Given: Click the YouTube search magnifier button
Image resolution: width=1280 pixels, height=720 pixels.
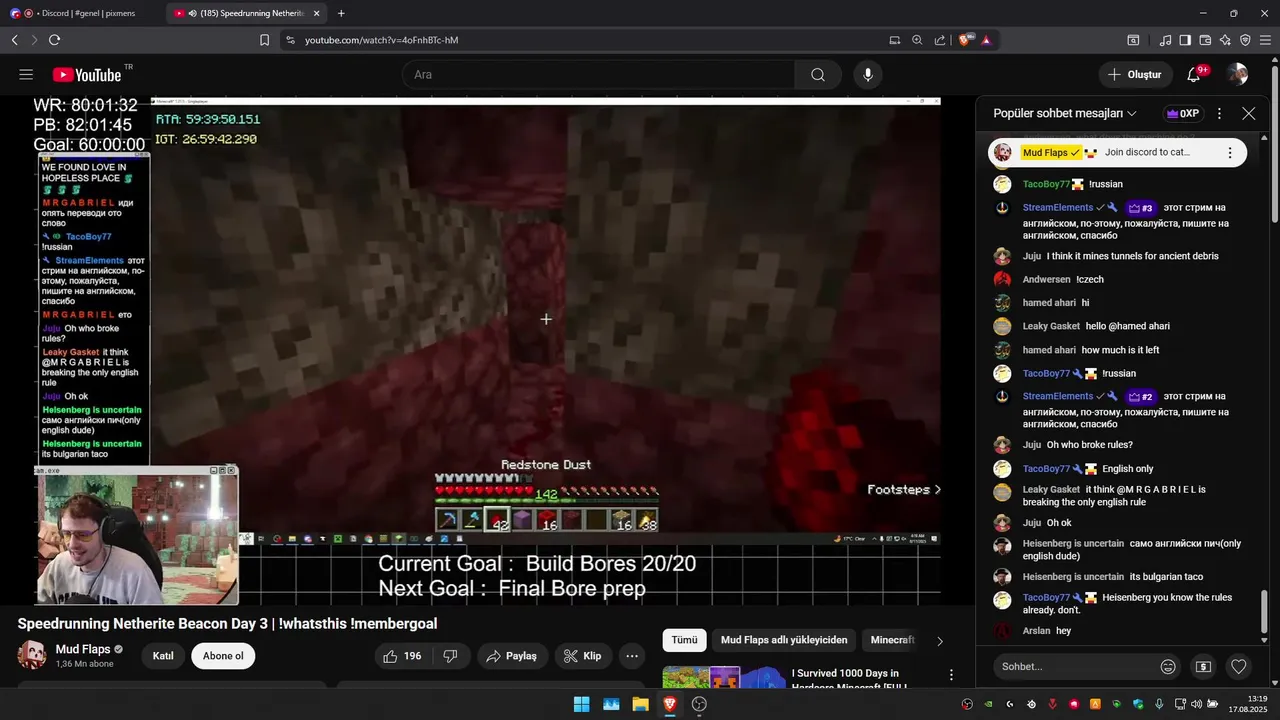Looking at the screenshot, I should [x=818, y=75].
